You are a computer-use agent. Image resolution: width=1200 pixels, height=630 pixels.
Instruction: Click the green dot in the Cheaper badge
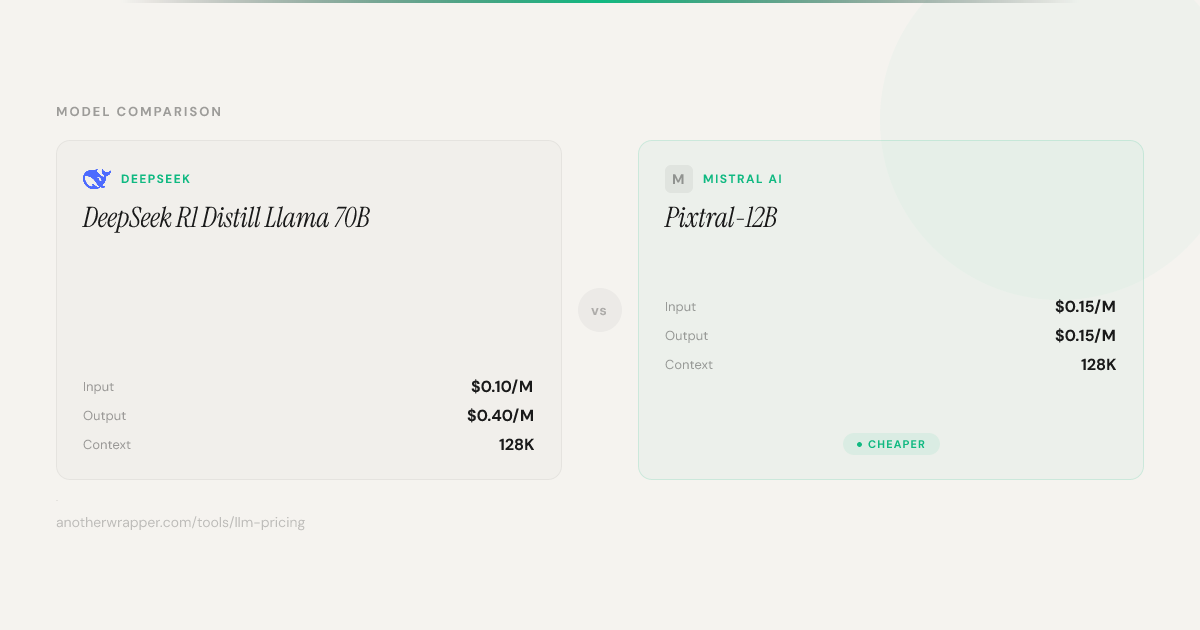[859, 444]
